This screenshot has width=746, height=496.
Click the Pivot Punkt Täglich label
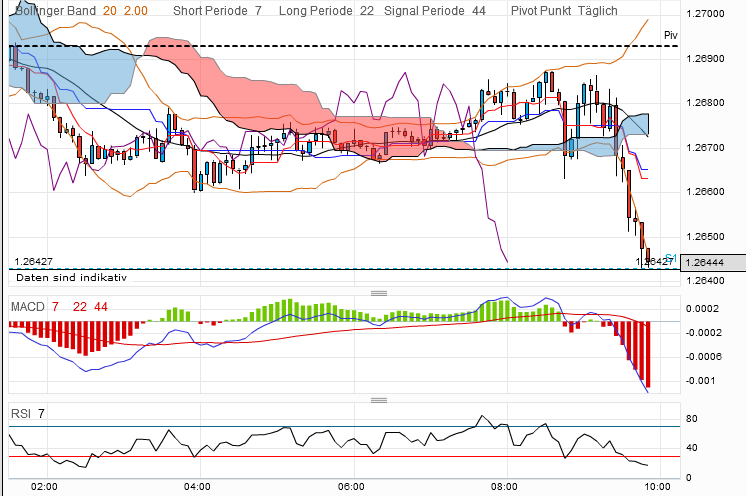[x=564, y=10]
